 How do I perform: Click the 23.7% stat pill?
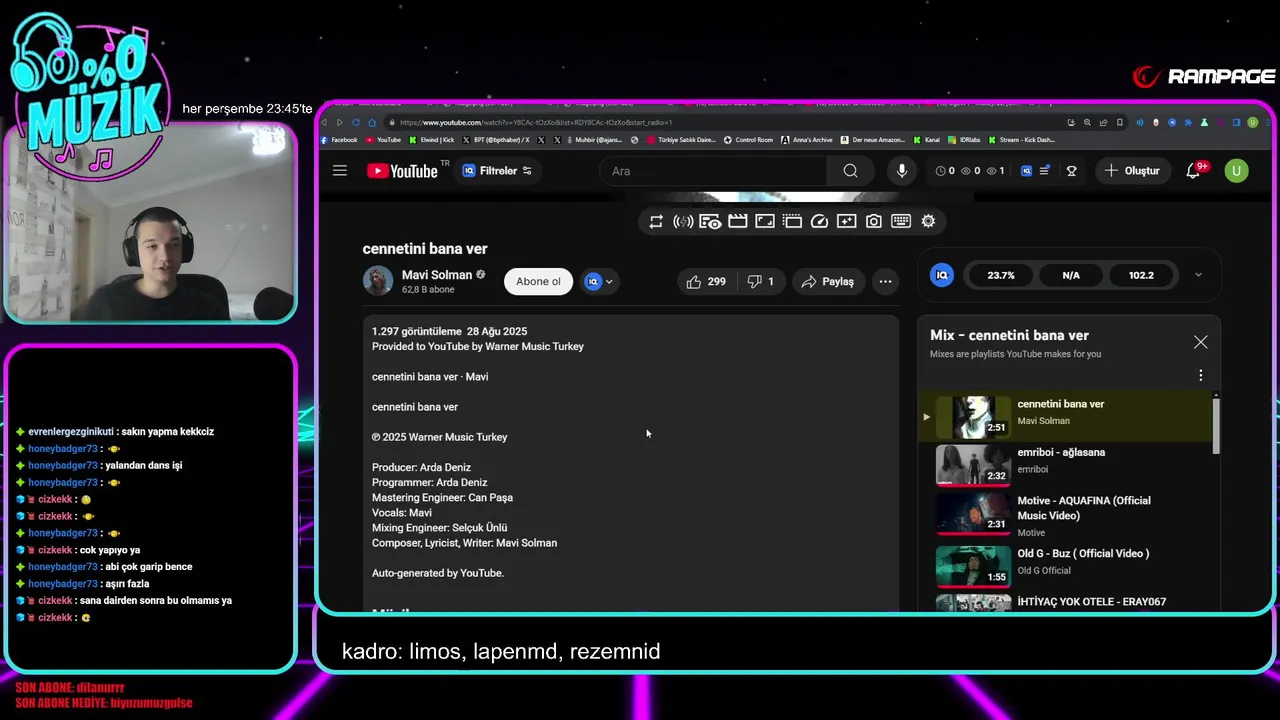(x=1001, y=275)
